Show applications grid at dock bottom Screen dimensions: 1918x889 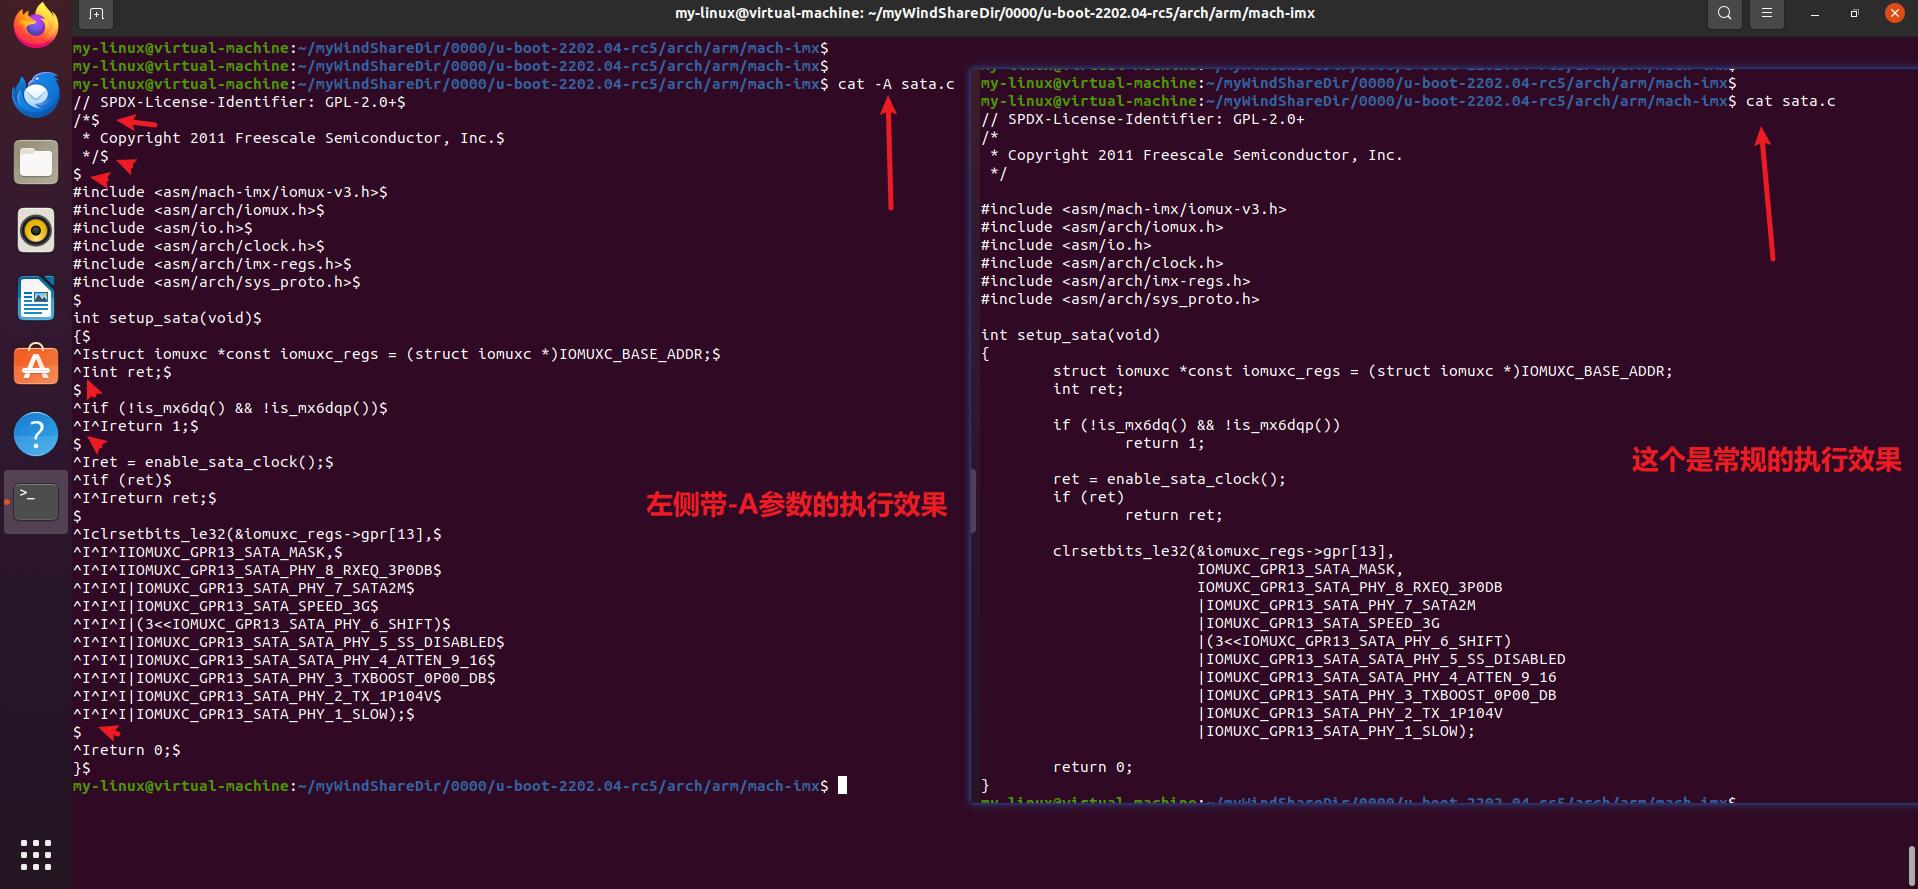pyautogui.click(x=36, y=855)
